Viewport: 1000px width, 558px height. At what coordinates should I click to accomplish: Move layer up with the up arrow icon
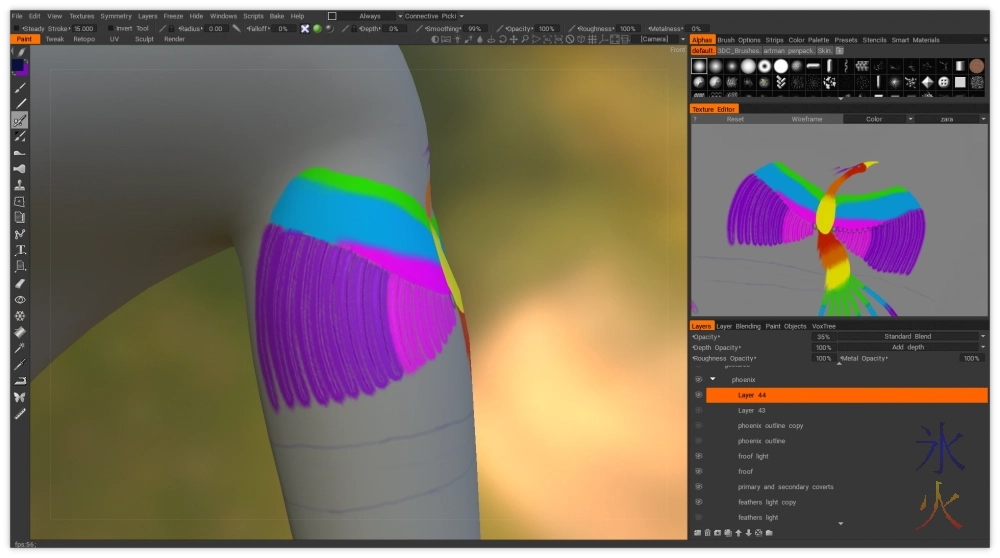pos(738,533)
